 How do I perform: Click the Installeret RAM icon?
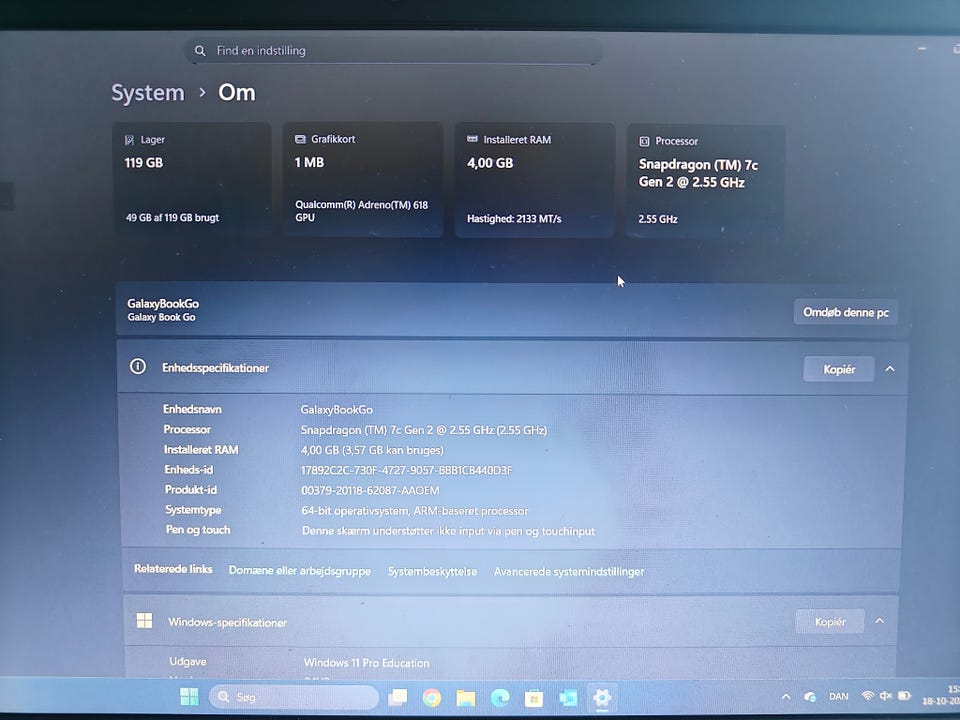pos(472,140)
